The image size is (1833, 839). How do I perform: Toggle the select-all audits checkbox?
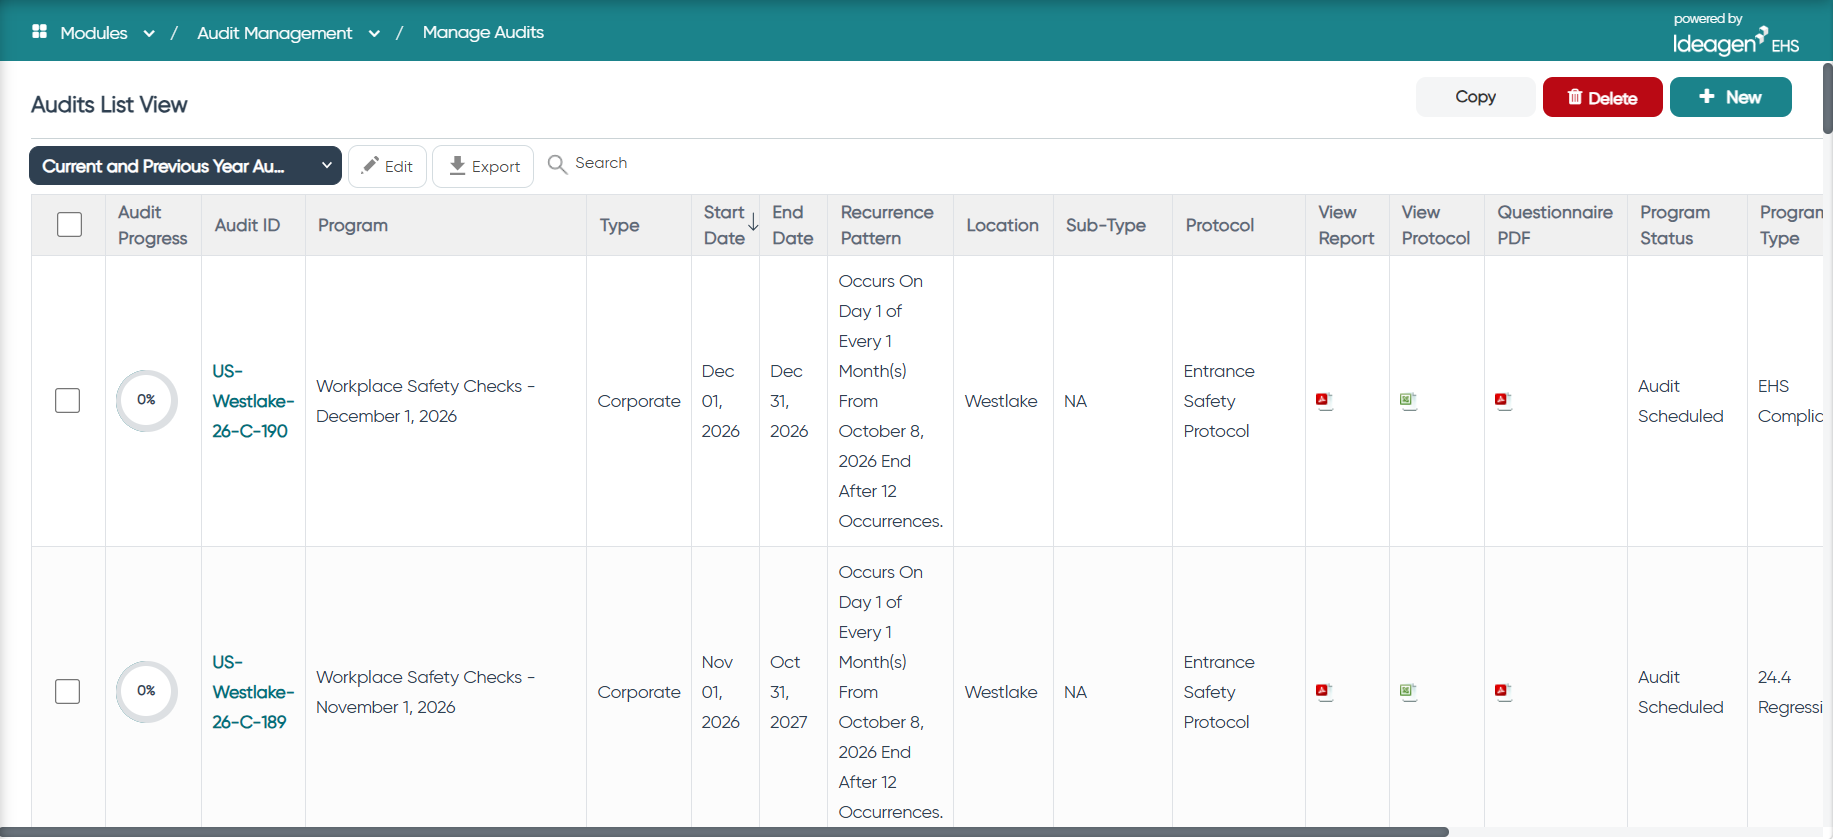point(70,225)
